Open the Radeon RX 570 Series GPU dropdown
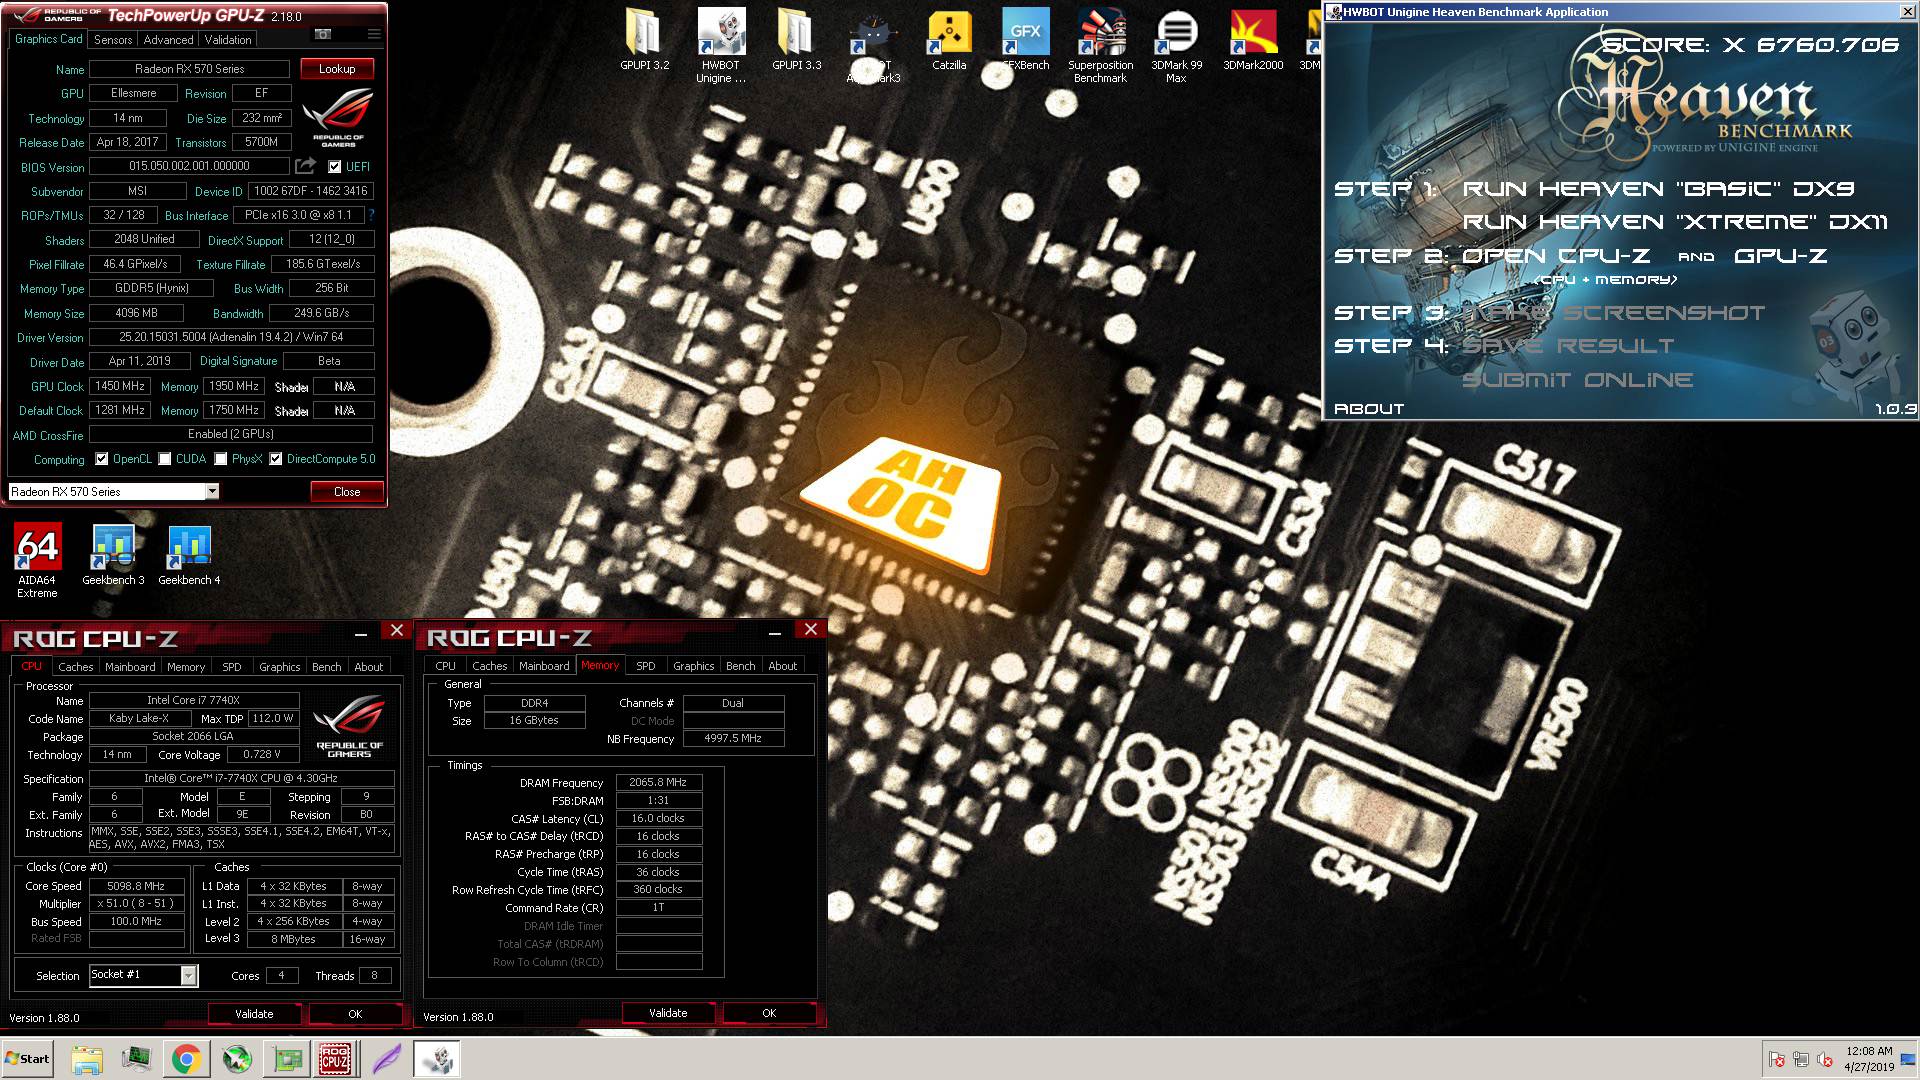This screenshot has height=1080, width=1920. coord(212,491)
